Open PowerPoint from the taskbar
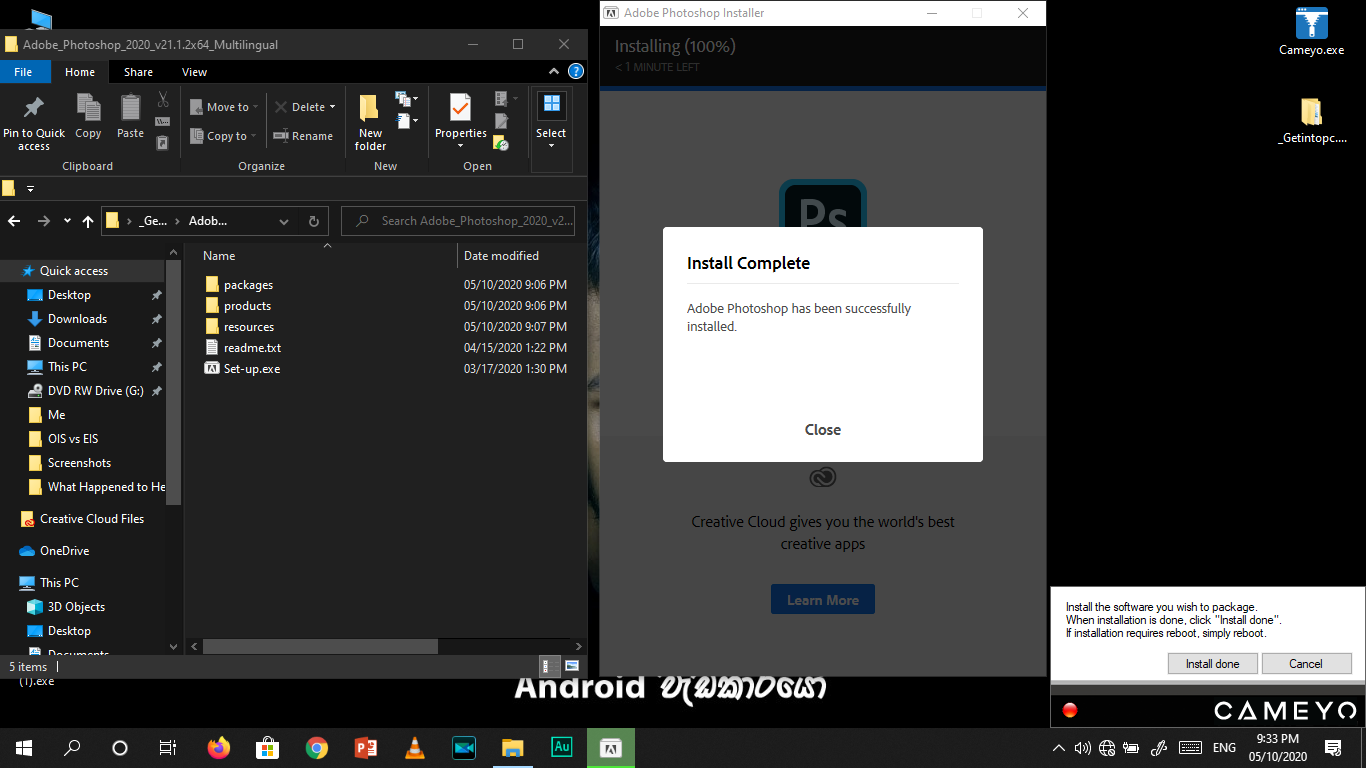The height and width of the screenshot is (768, 1366). coord(365,747)
